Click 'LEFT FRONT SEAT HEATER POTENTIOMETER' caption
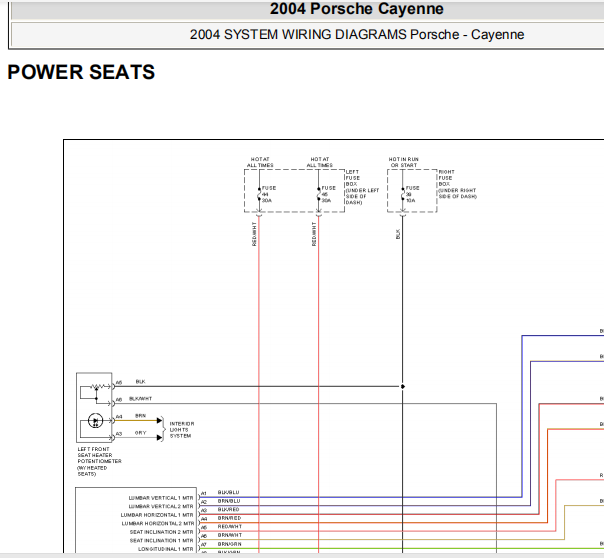 [x=99, y=461]
